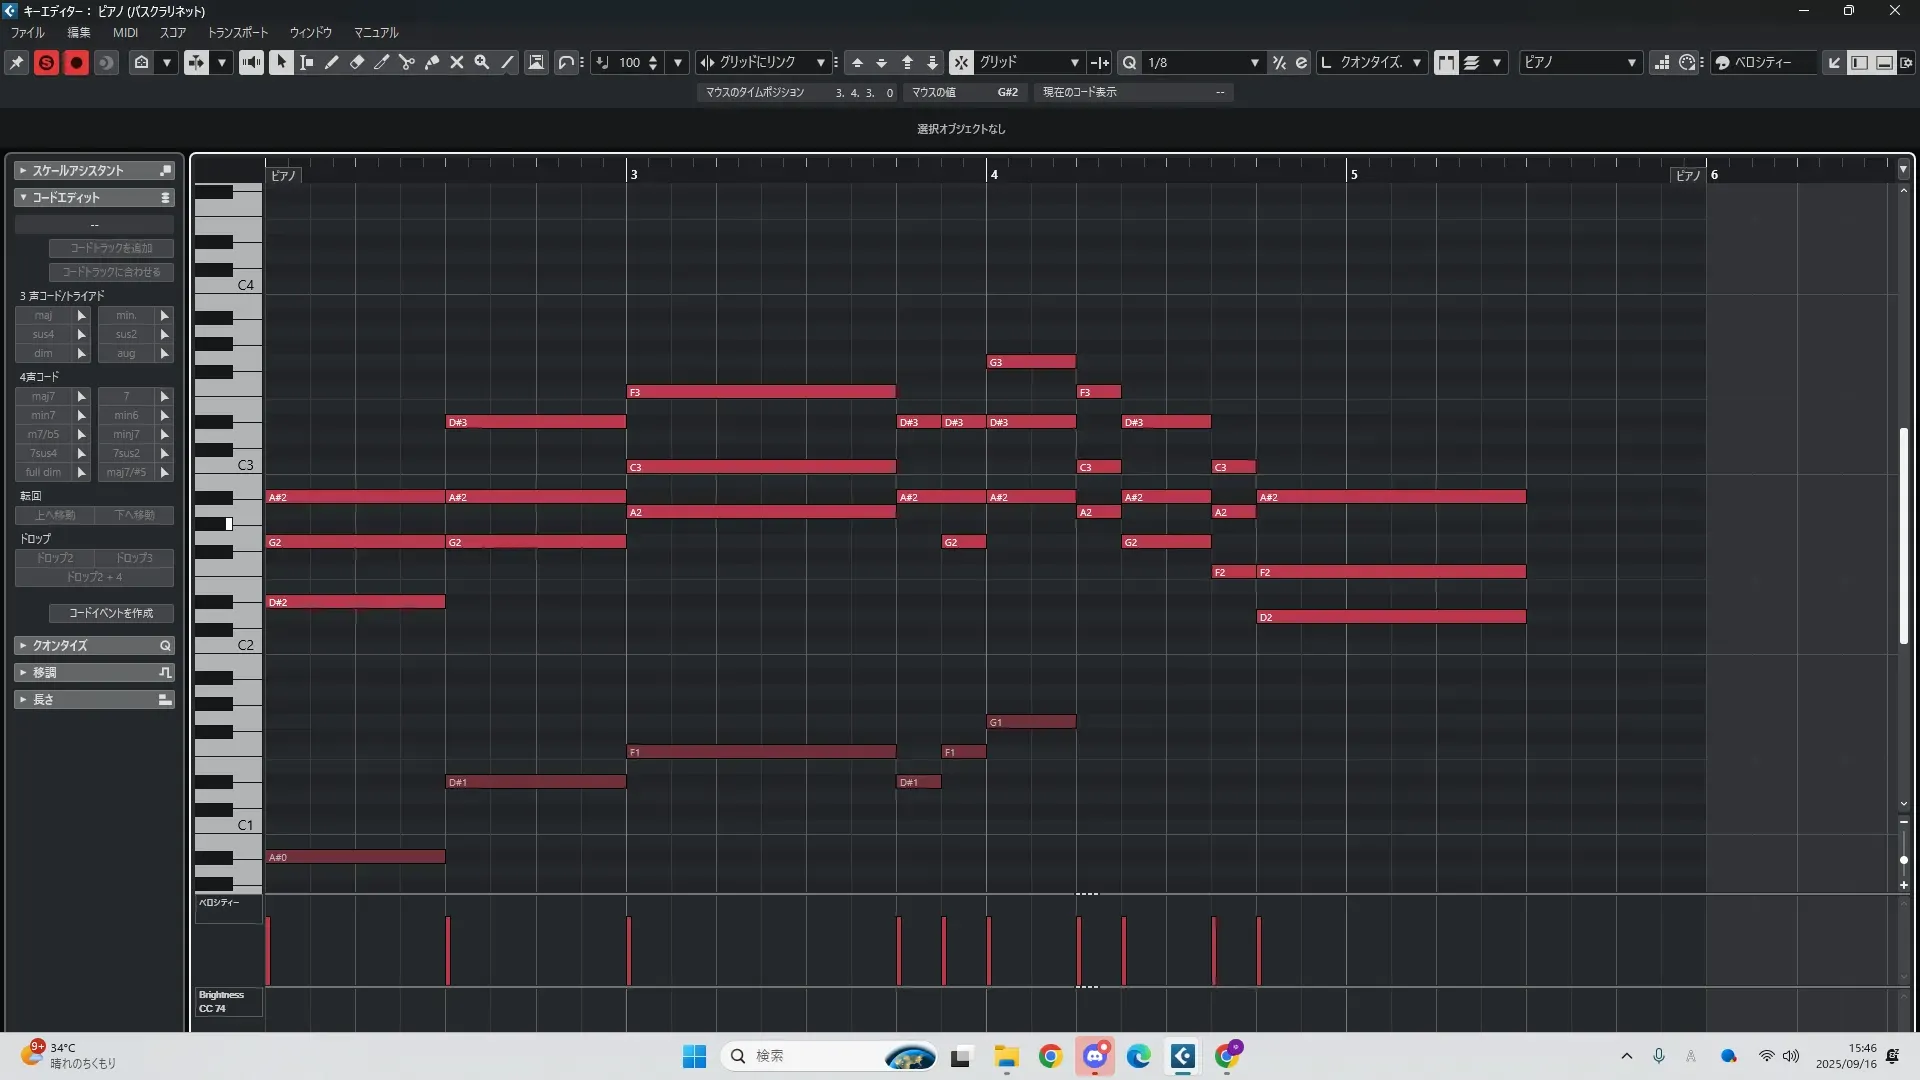
Task: Toggle the Solo Editor button
Action: tap(46, 62)
